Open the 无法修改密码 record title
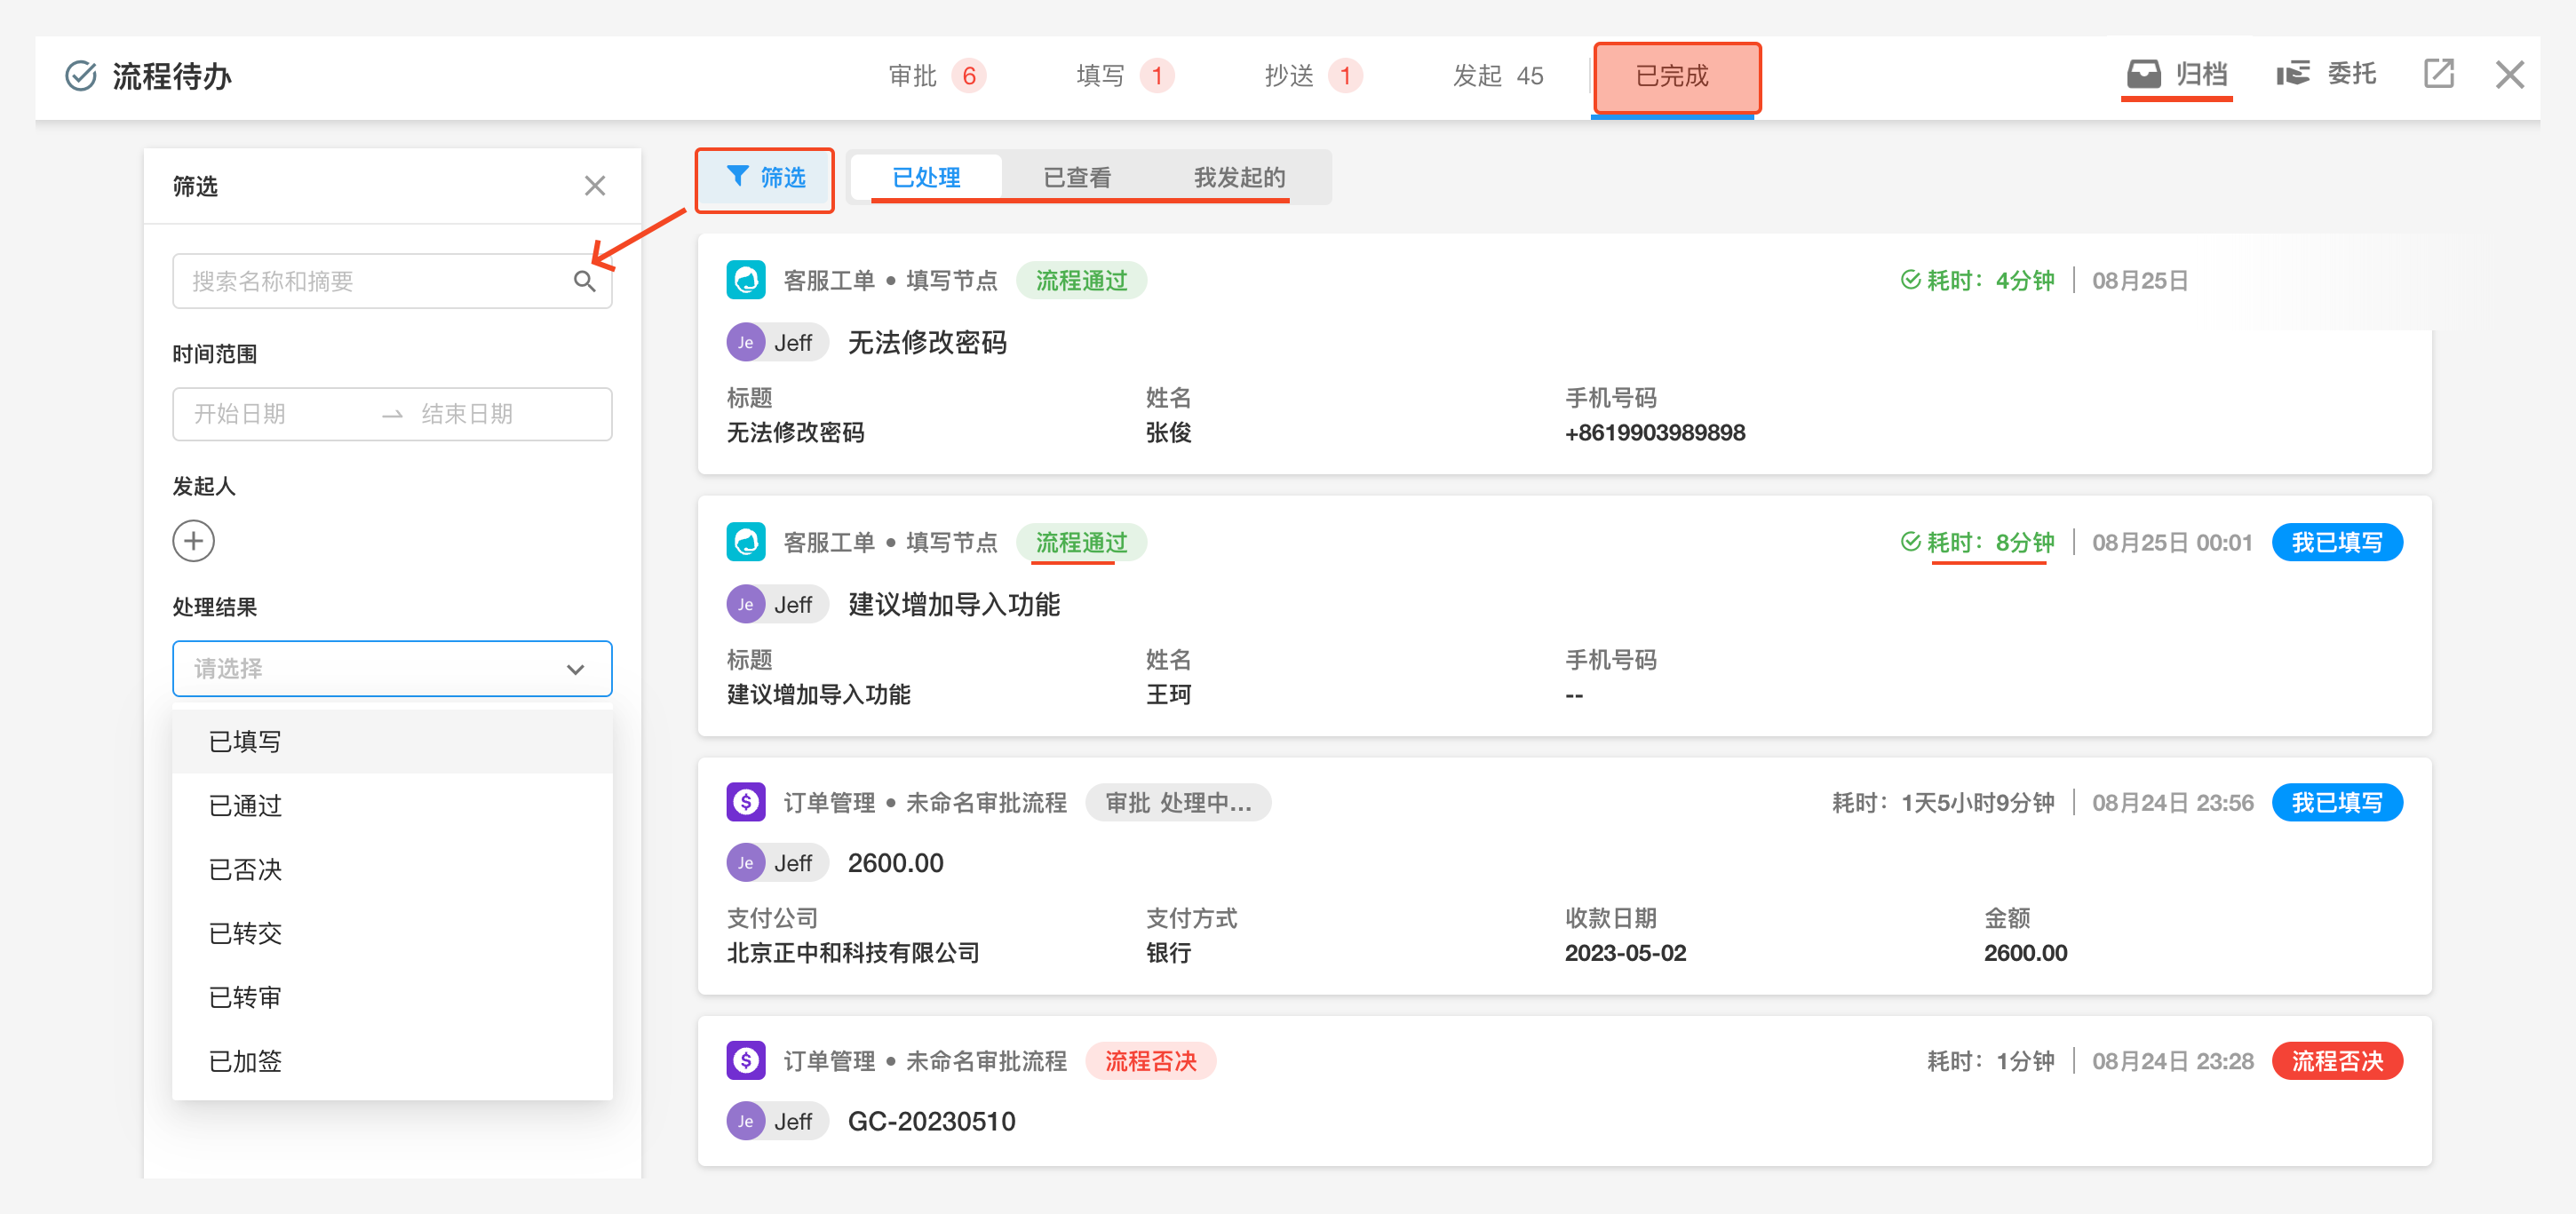Image resolution: width=2576 pixels, height=1214 pixels. (927, 343)
